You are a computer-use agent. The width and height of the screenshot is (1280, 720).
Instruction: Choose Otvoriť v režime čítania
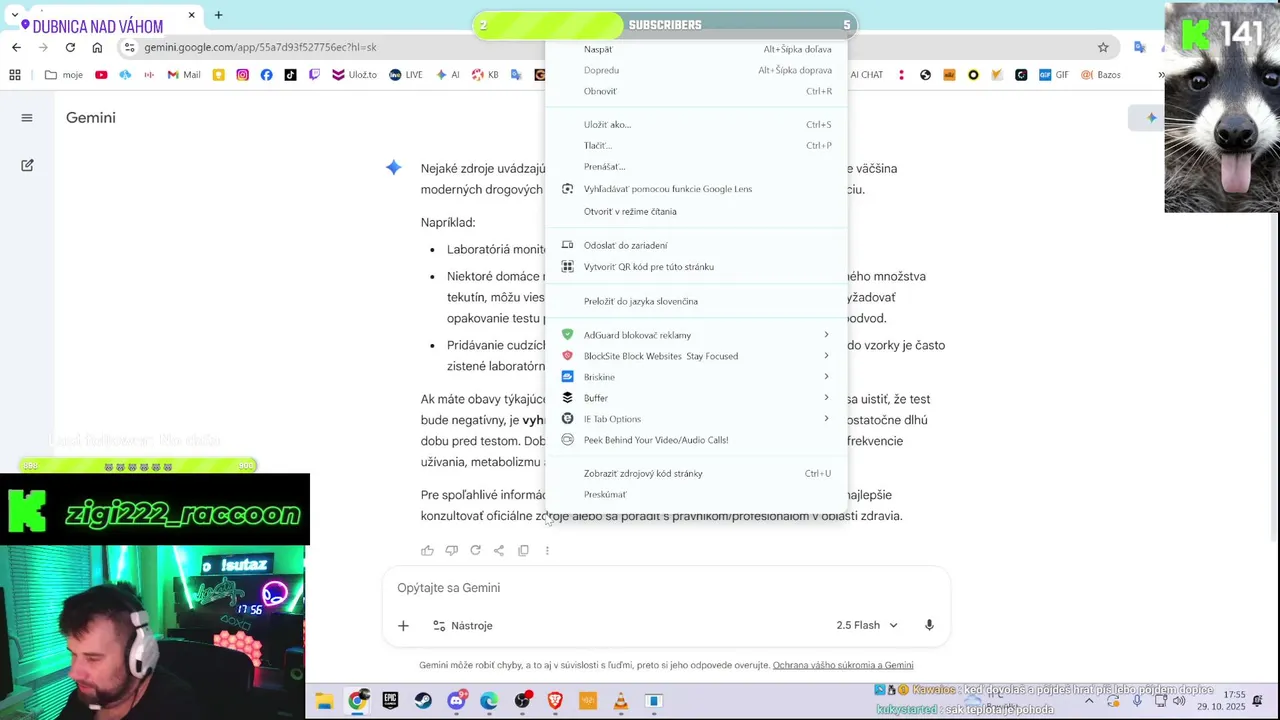[697, 212]
